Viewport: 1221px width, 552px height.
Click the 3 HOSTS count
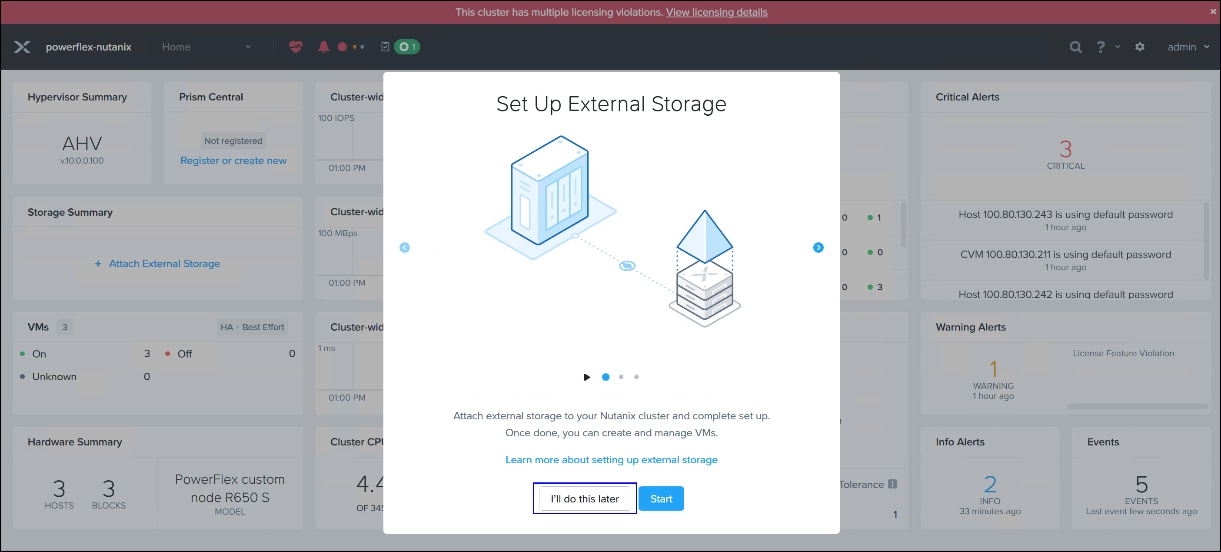(59, 493)
